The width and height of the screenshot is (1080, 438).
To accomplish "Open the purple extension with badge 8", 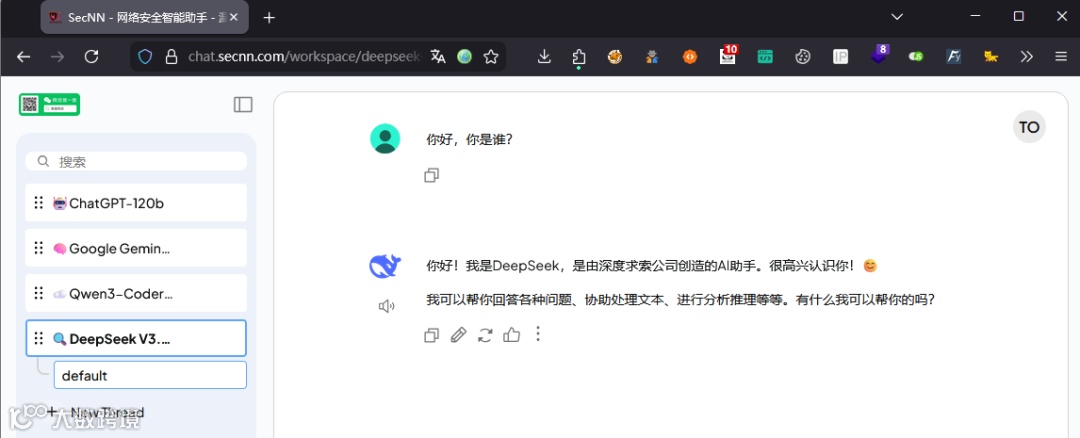I will click(880, 54).
